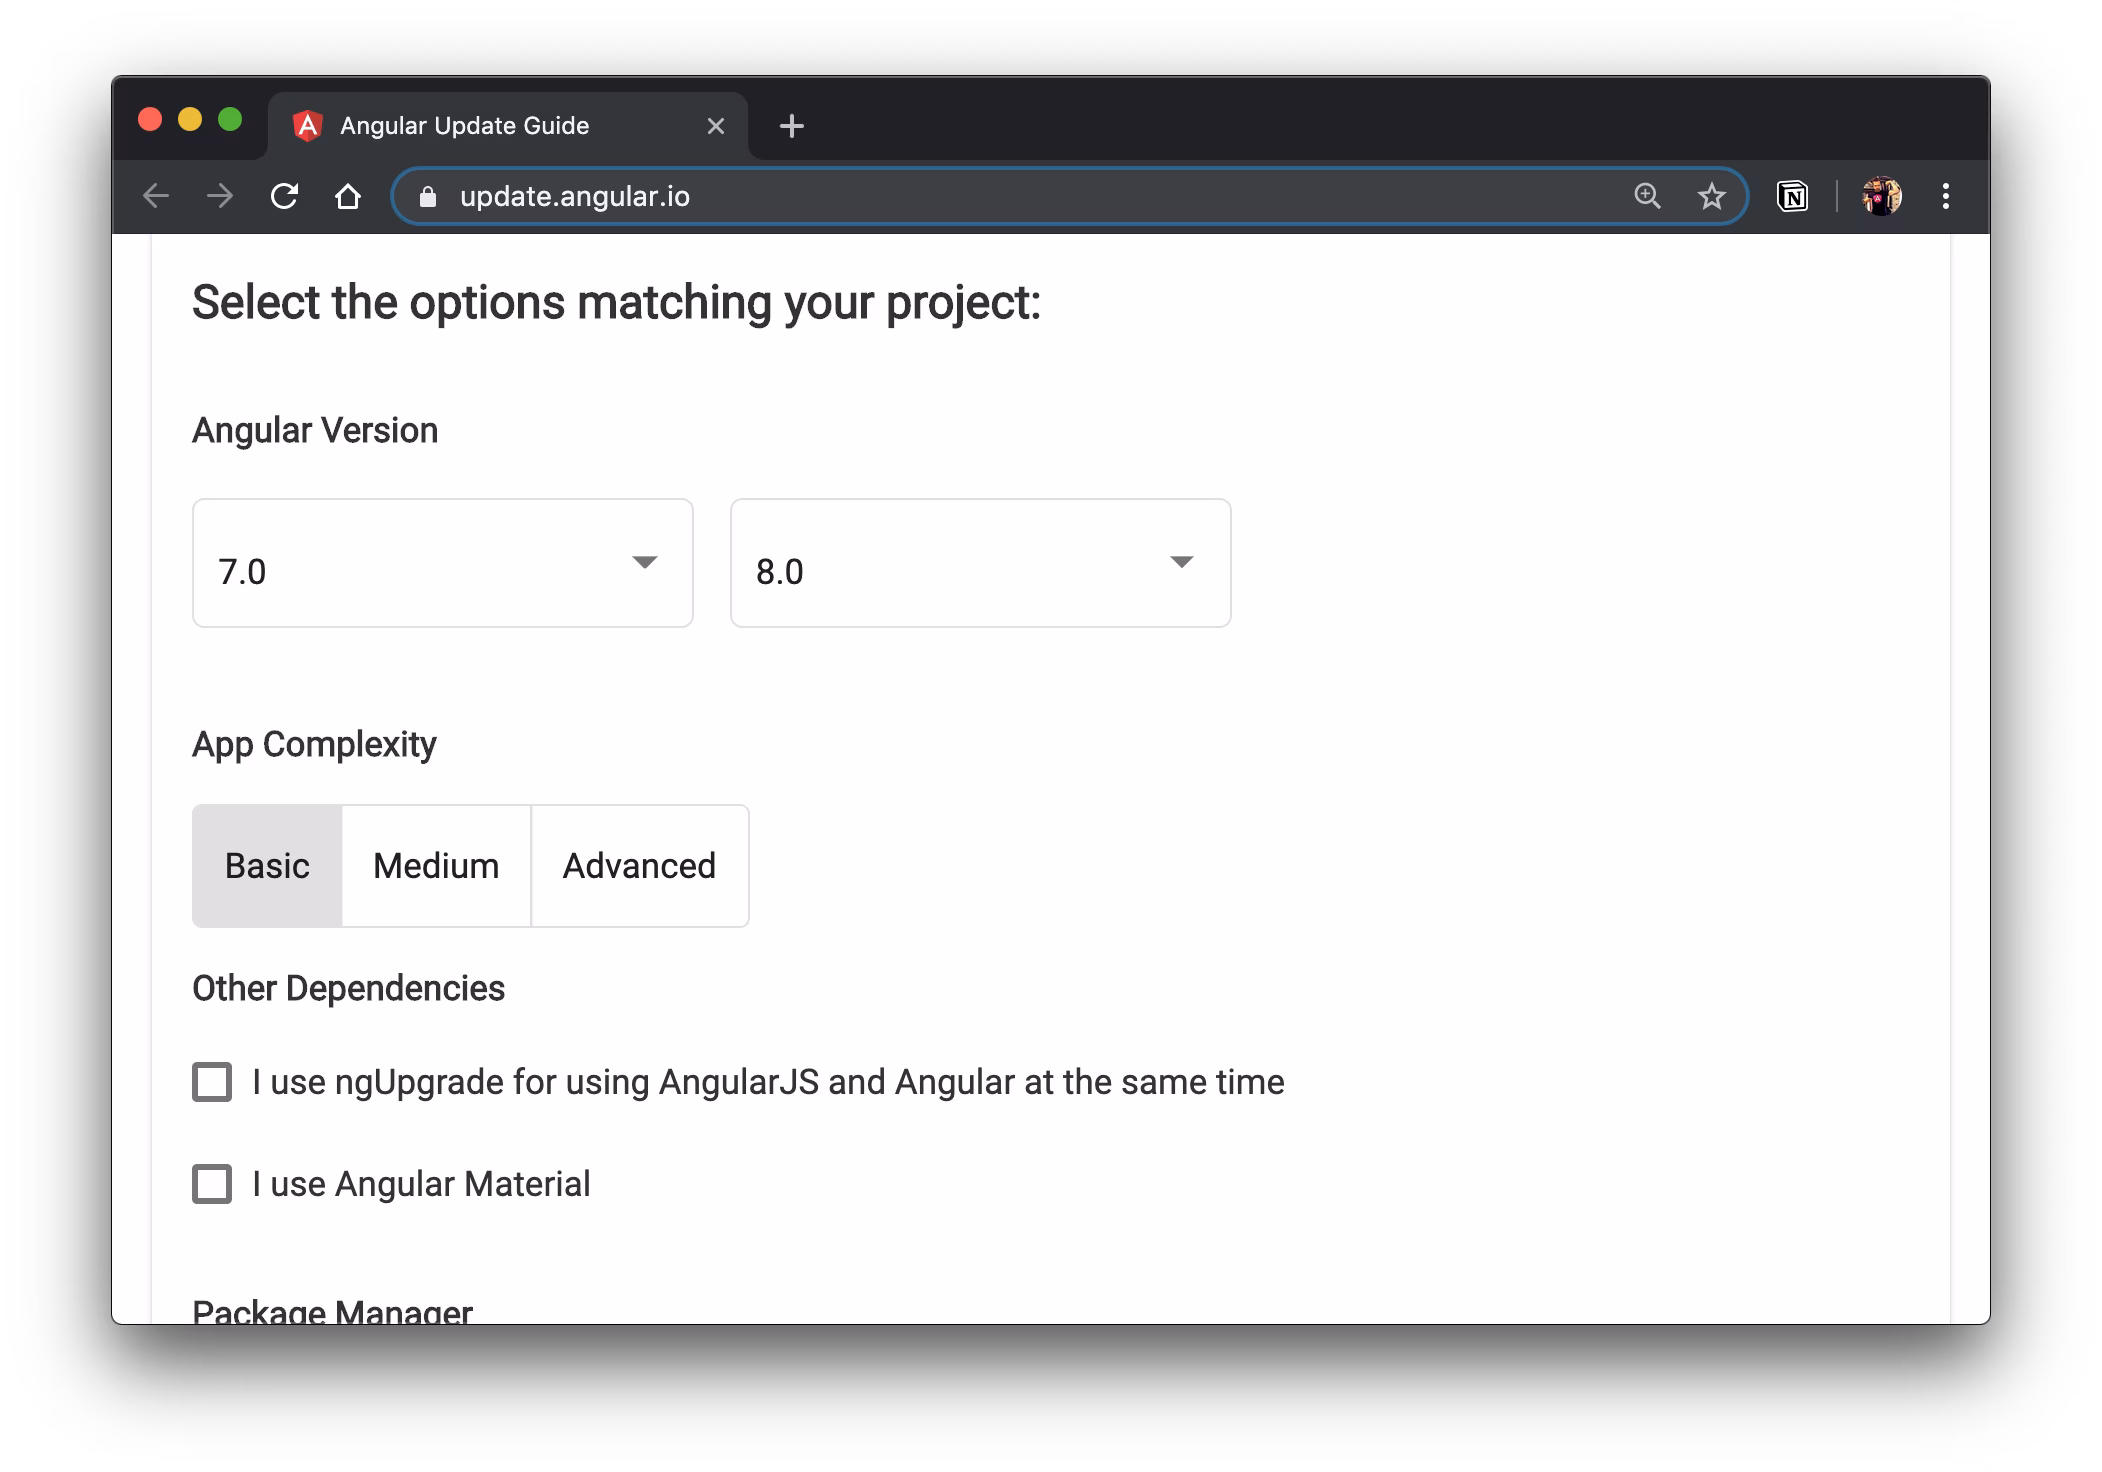This screenshot has width=2102, height=1472.
Task: Click the zoom magnifier icon in address bar
Action: pyautogui.click(x=1647, y=196)
